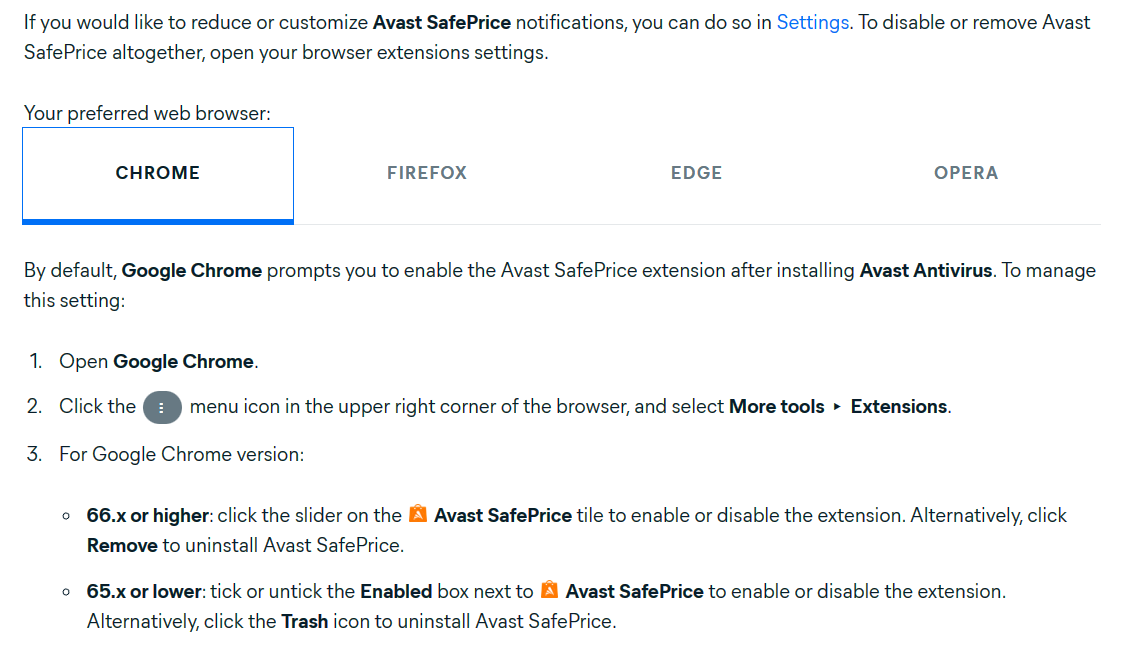Click the bold More tools text
Viewport: 1122px width, 670px height.
pos(776,407)
